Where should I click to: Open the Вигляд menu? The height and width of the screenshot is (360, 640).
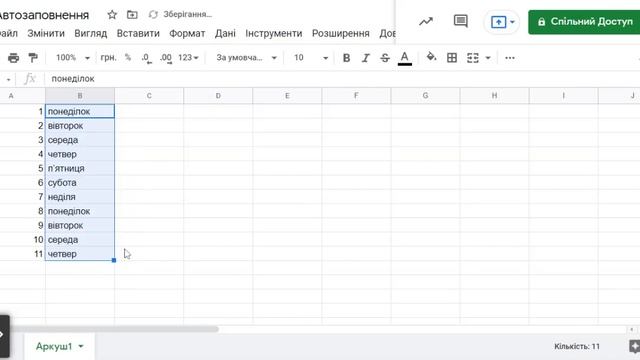[91, 33]
